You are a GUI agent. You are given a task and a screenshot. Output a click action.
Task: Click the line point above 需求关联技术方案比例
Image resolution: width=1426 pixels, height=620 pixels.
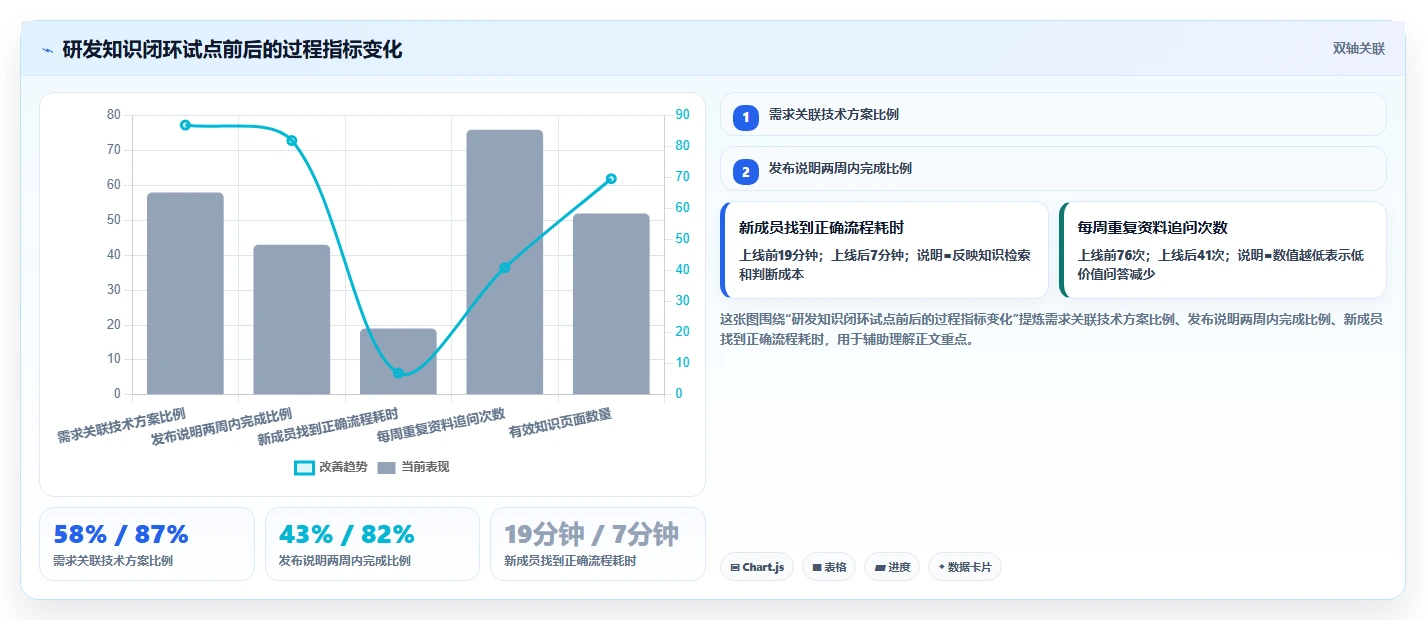tap(185, 125)
